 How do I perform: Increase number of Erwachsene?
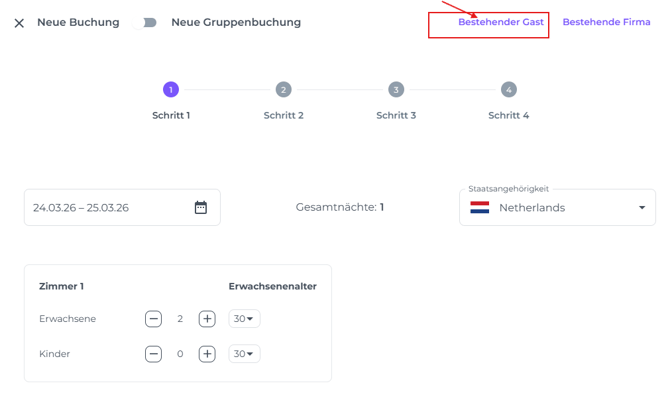pyautogui.click(x=207, y=319)
